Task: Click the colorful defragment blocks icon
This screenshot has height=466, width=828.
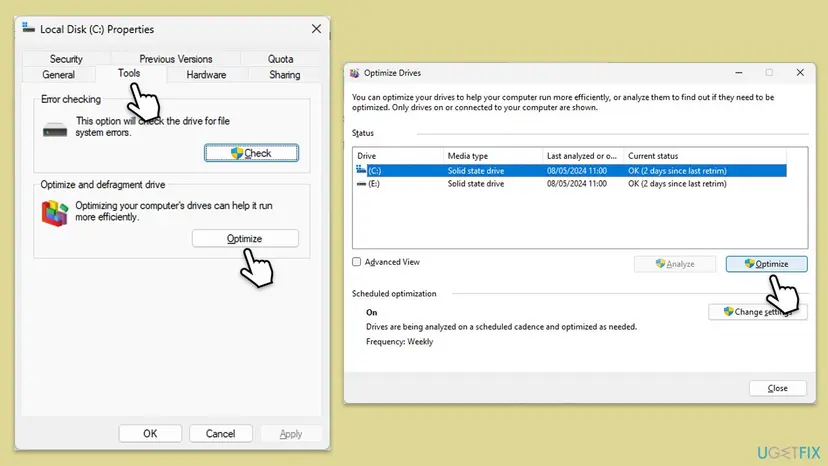Action: (55, 213)
